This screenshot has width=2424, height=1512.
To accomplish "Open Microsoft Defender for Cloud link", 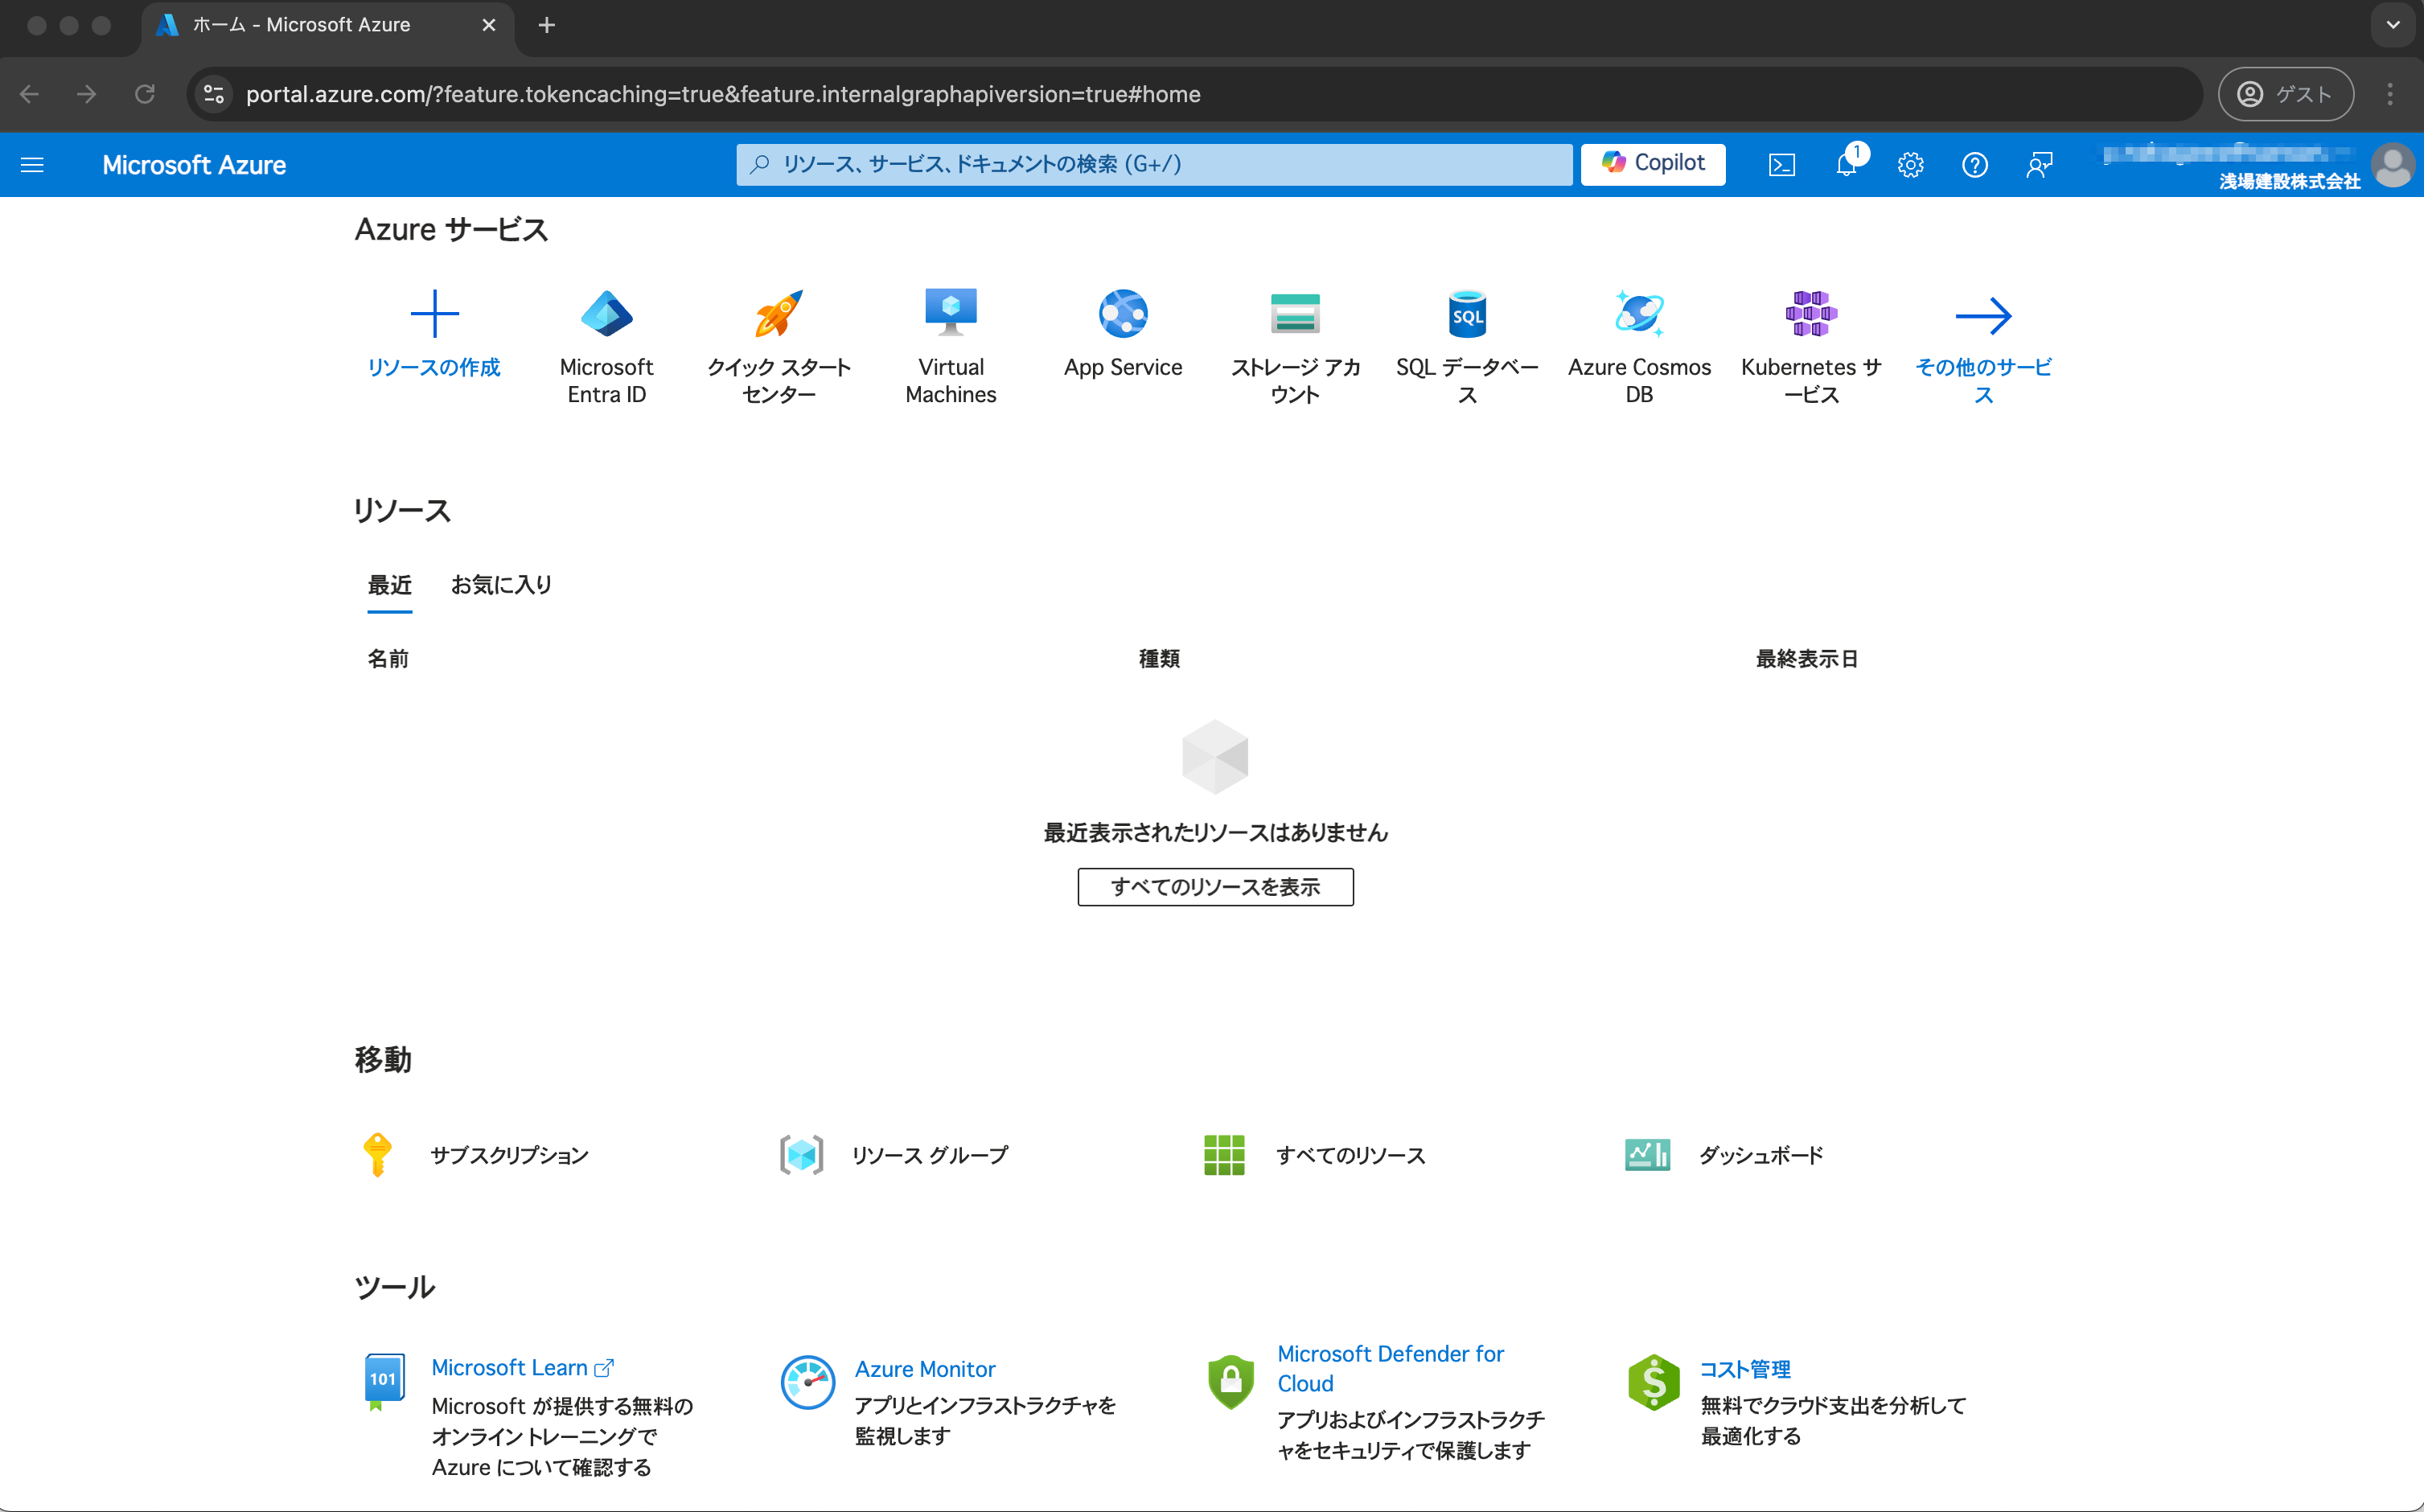I will 1390,1368.
